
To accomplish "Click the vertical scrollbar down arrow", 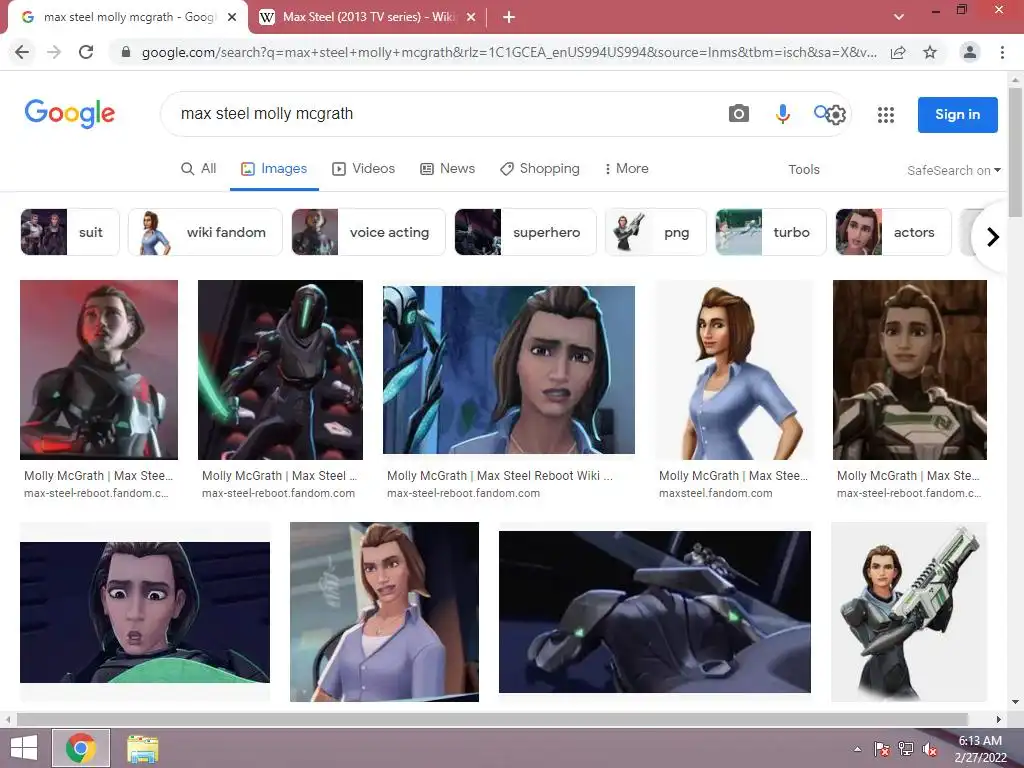I will pos(1015,702).
